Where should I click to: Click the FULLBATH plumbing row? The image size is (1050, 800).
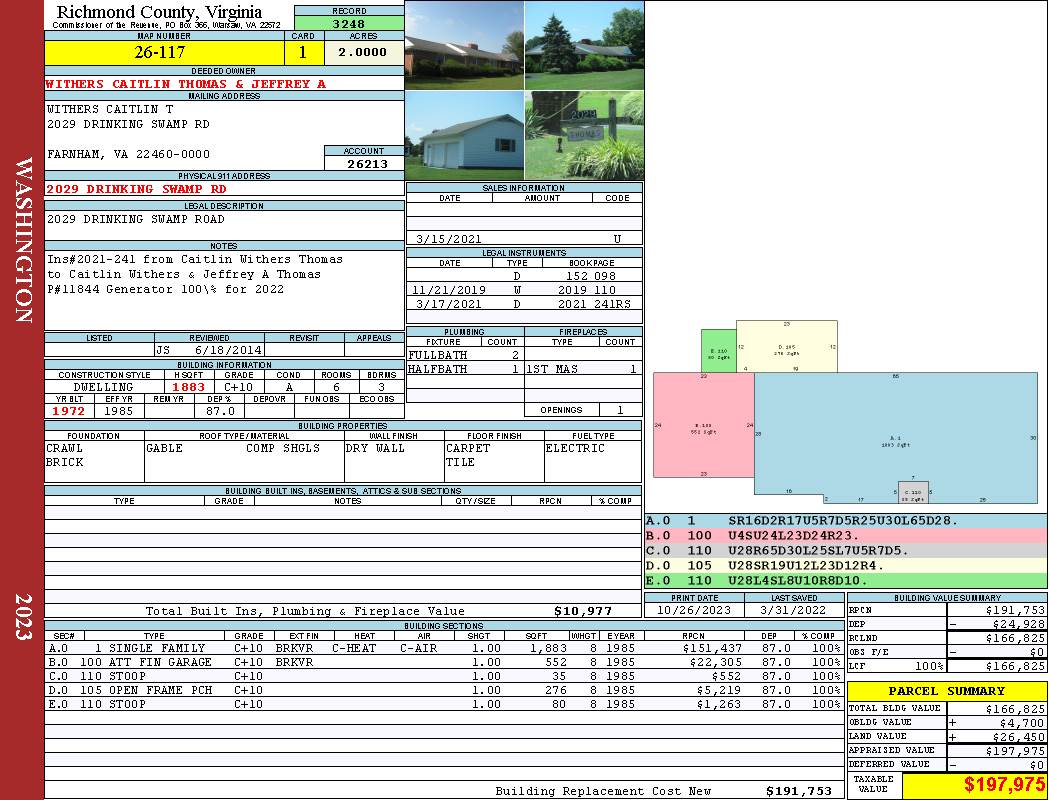(x=465, y=355)
